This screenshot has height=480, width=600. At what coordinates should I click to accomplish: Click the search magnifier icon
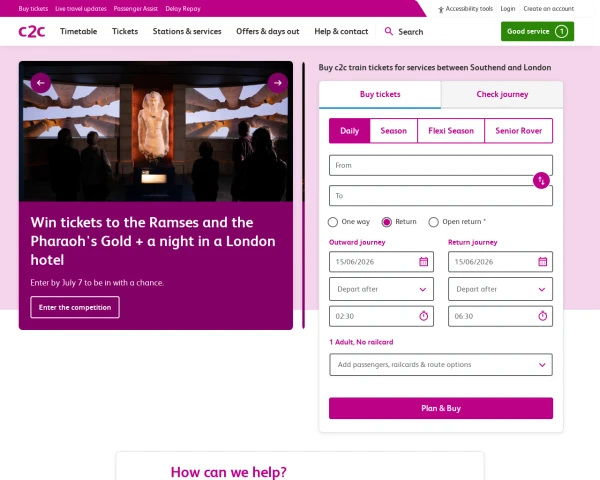pos(388,31)
